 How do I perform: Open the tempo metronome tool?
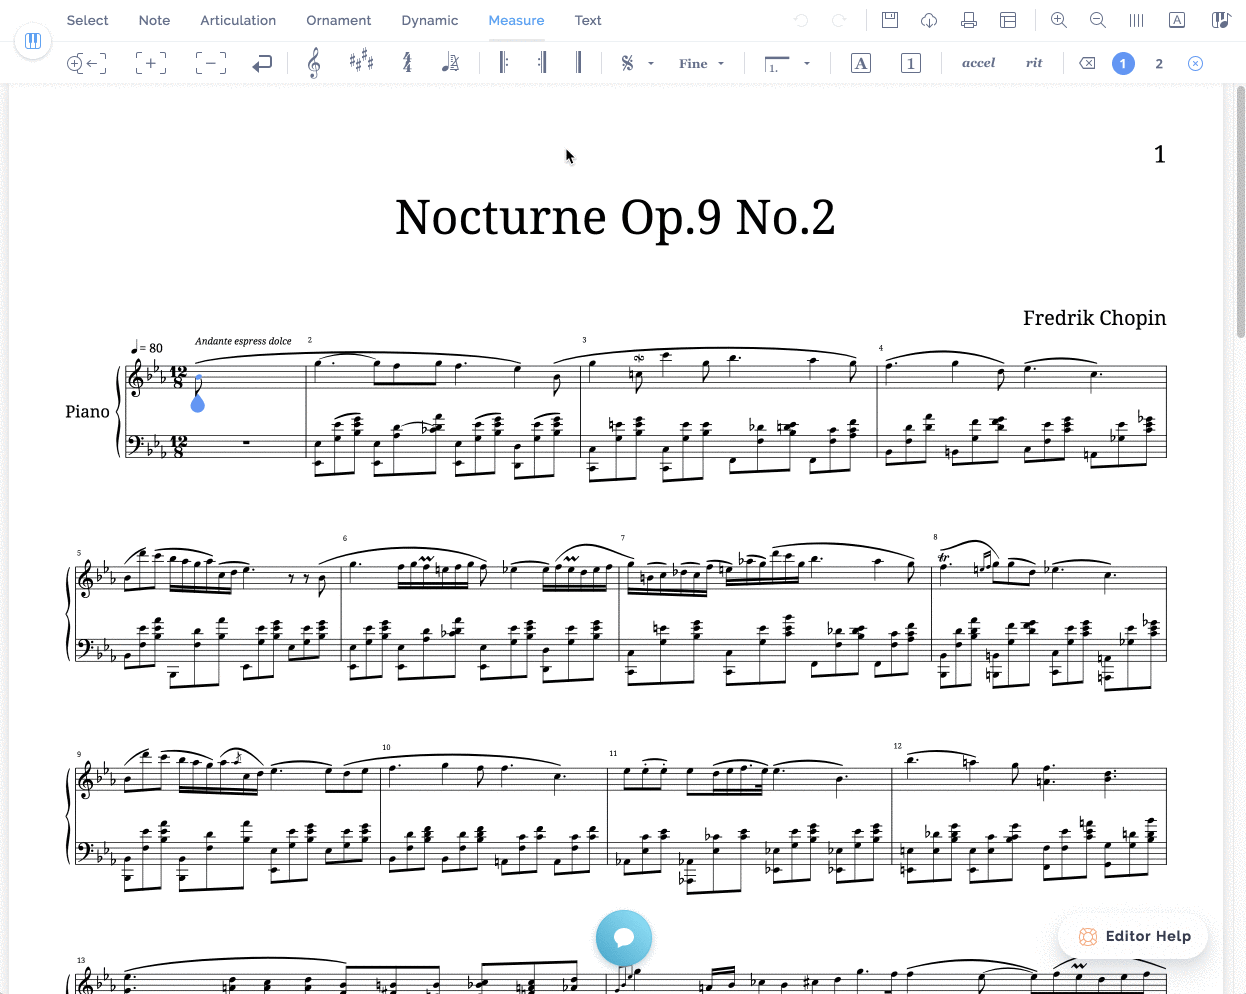tap(450, 63)
